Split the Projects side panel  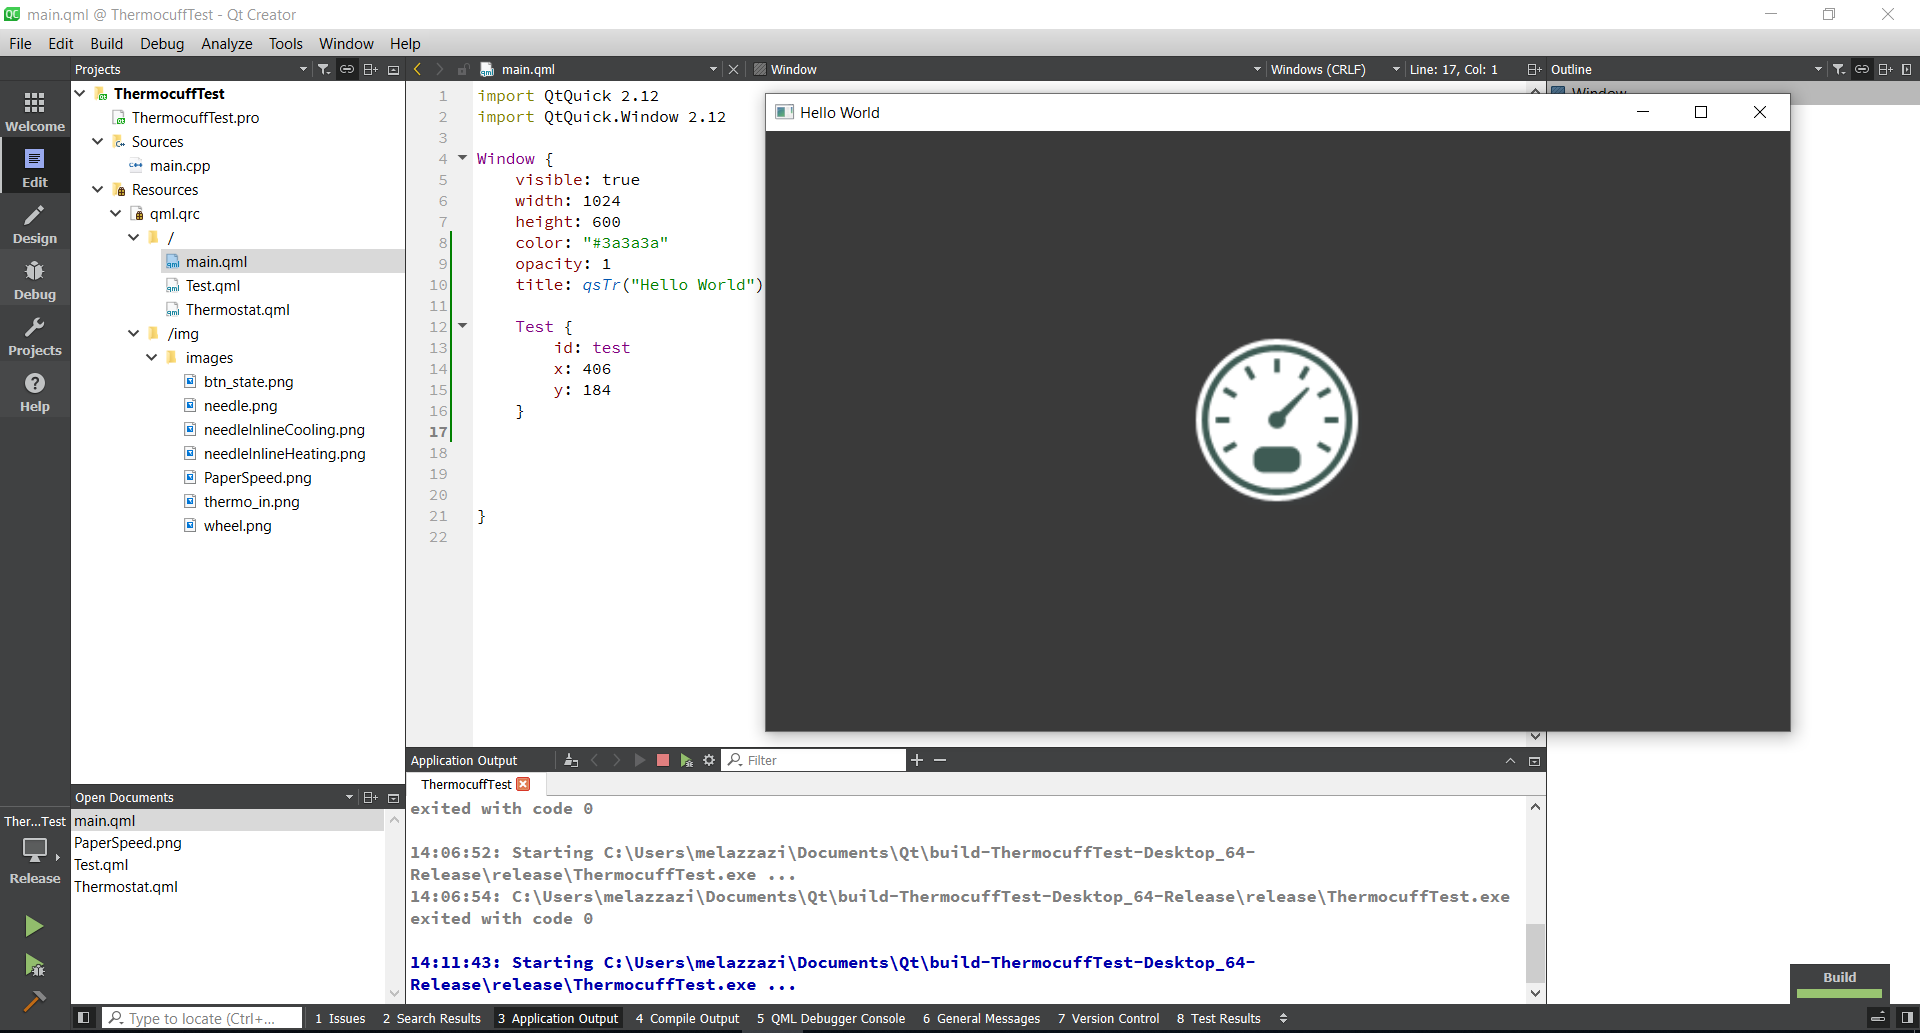pyautogui.click(x=370, y=69)
